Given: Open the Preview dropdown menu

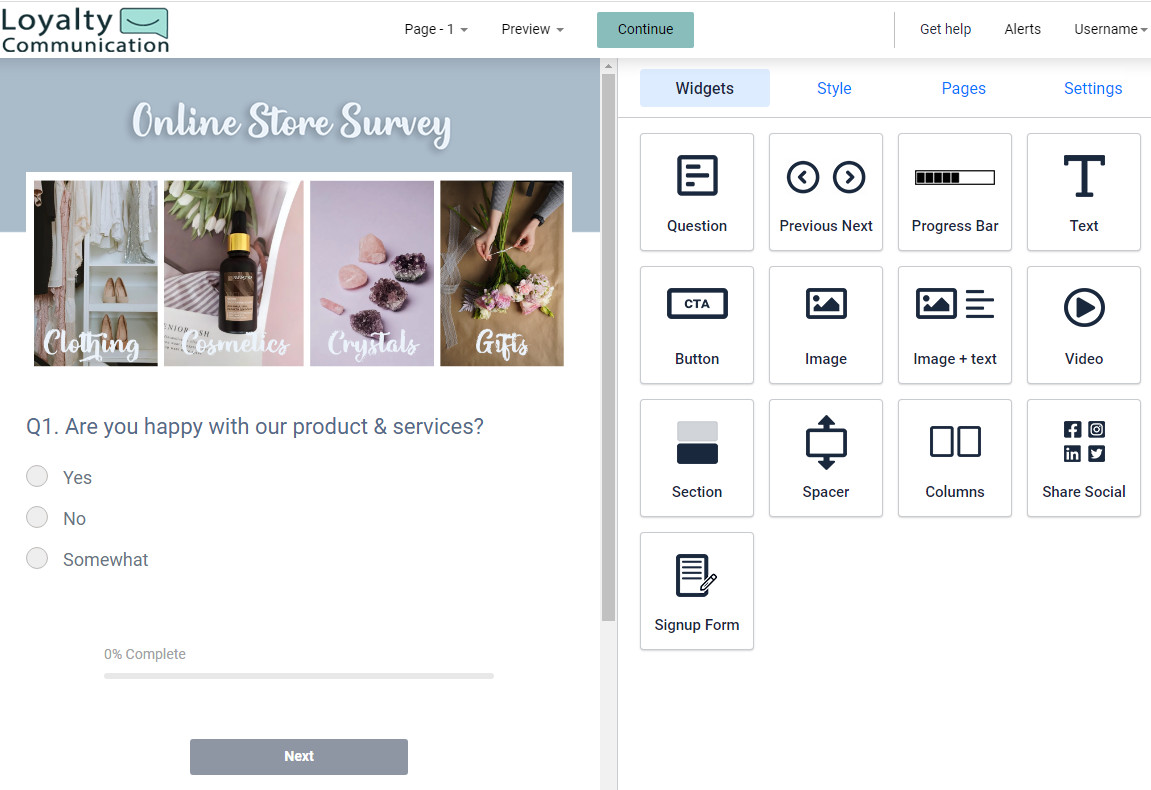Looking at the screenshot, I should pyautogui.click(x=532, y=29).
